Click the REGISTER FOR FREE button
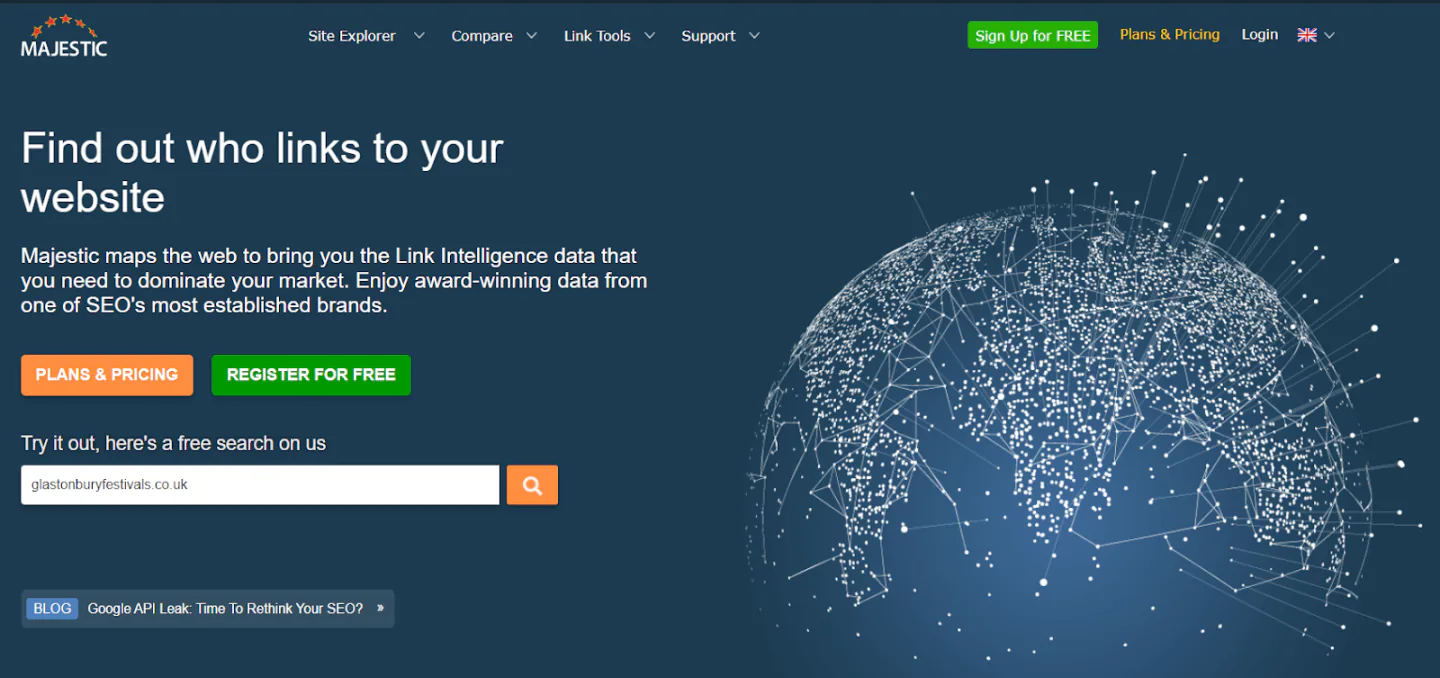 [x=311, y=375]
